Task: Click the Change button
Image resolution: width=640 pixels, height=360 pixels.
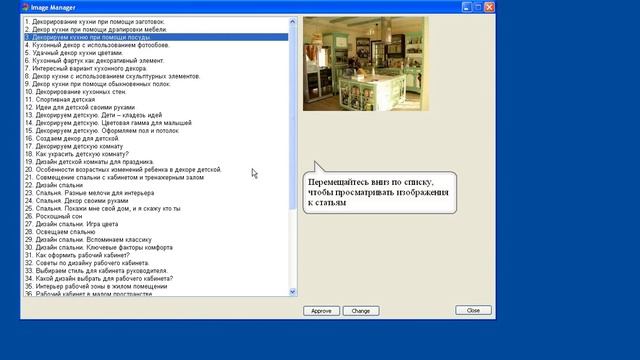Action: click(361, 311)
